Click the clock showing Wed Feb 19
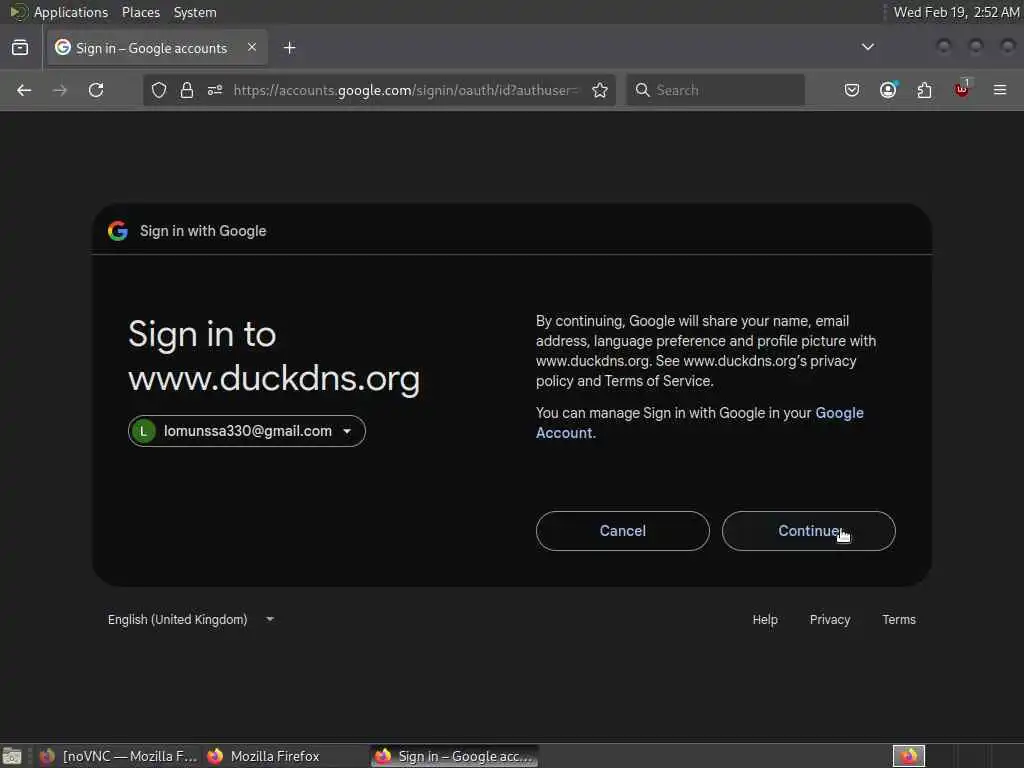The height and width of the screenshot is (768, 1024). (955, 12)
